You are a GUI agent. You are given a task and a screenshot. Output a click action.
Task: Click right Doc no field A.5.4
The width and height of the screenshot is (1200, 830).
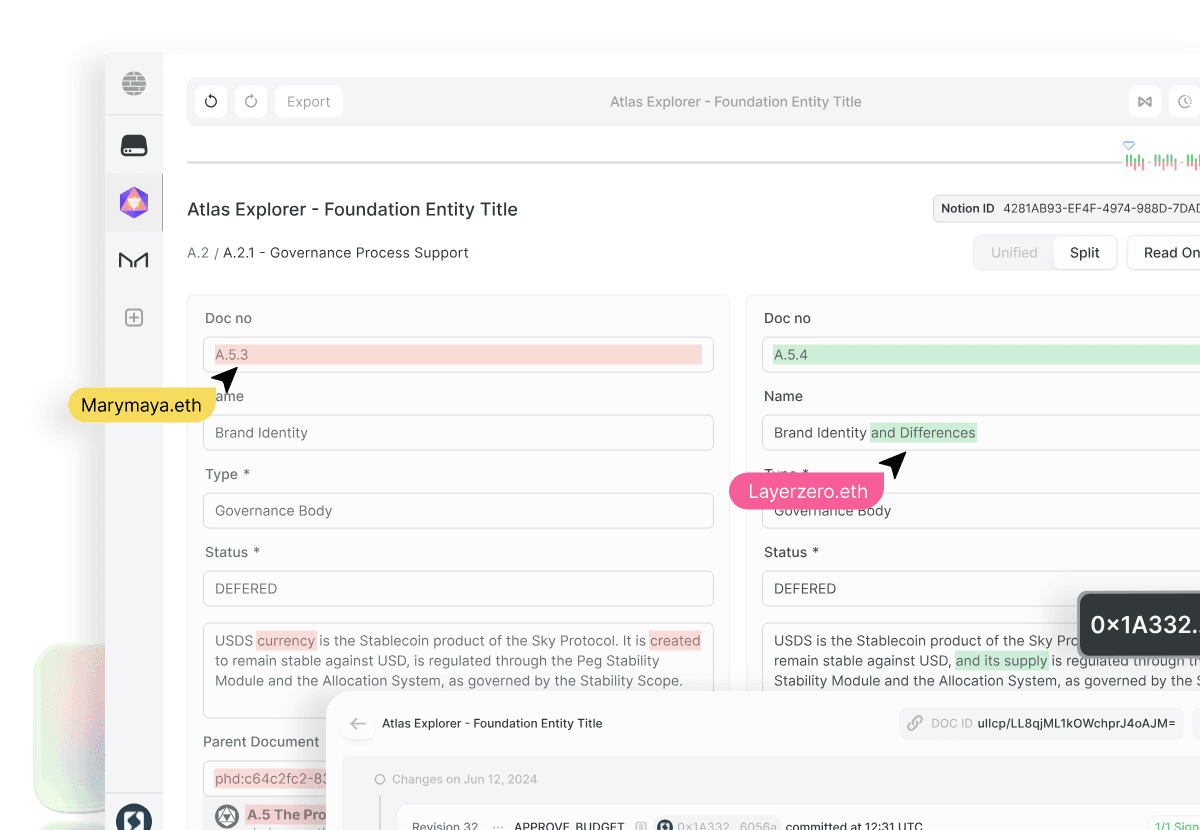coord(981,354)
